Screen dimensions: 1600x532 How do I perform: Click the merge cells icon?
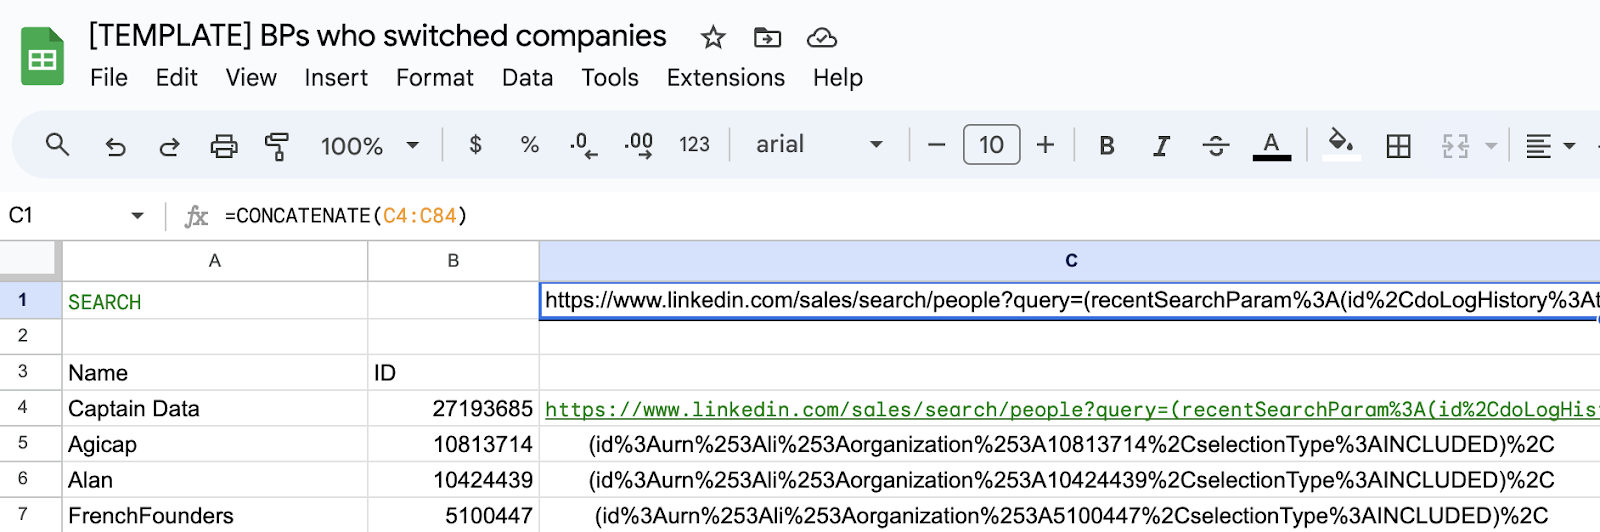1455,146
